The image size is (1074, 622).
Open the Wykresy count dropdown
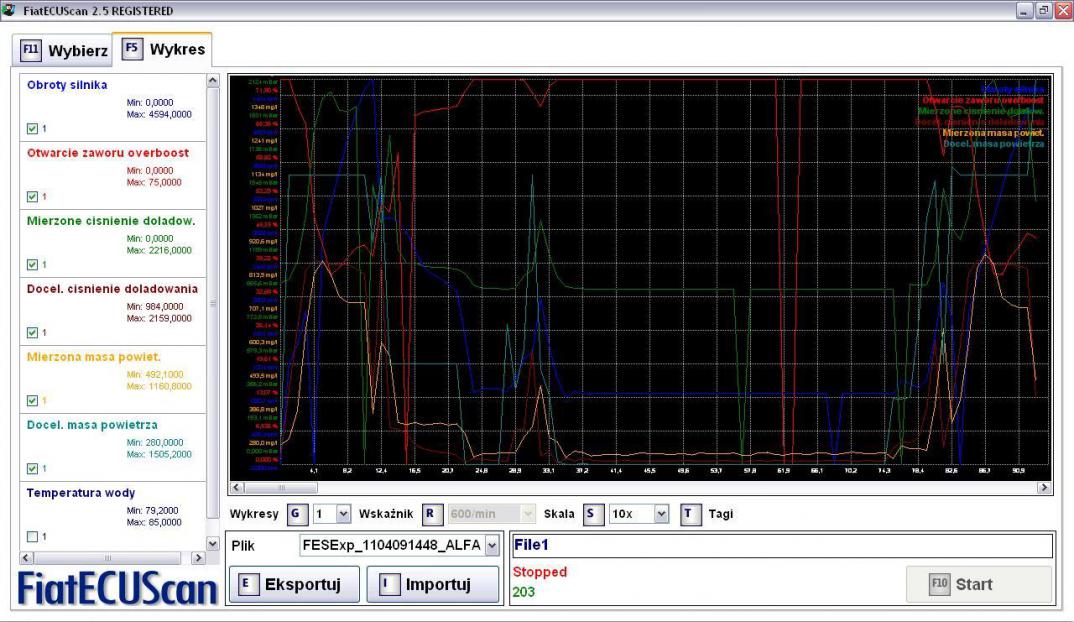pos(345,514)
